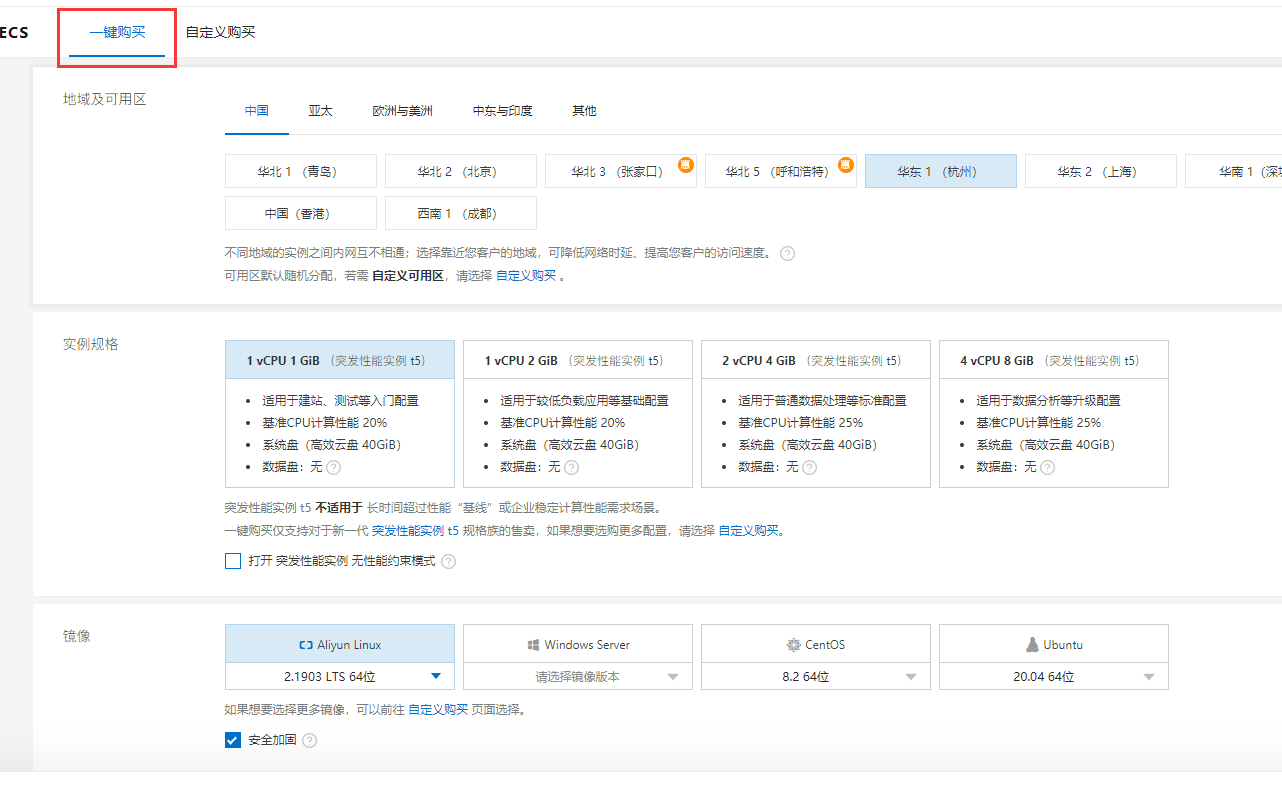Screen dimensions: 1282x805
Task: Open Ubuntu version dropdown 20.04 64位
Action: tap(1054, 677)
